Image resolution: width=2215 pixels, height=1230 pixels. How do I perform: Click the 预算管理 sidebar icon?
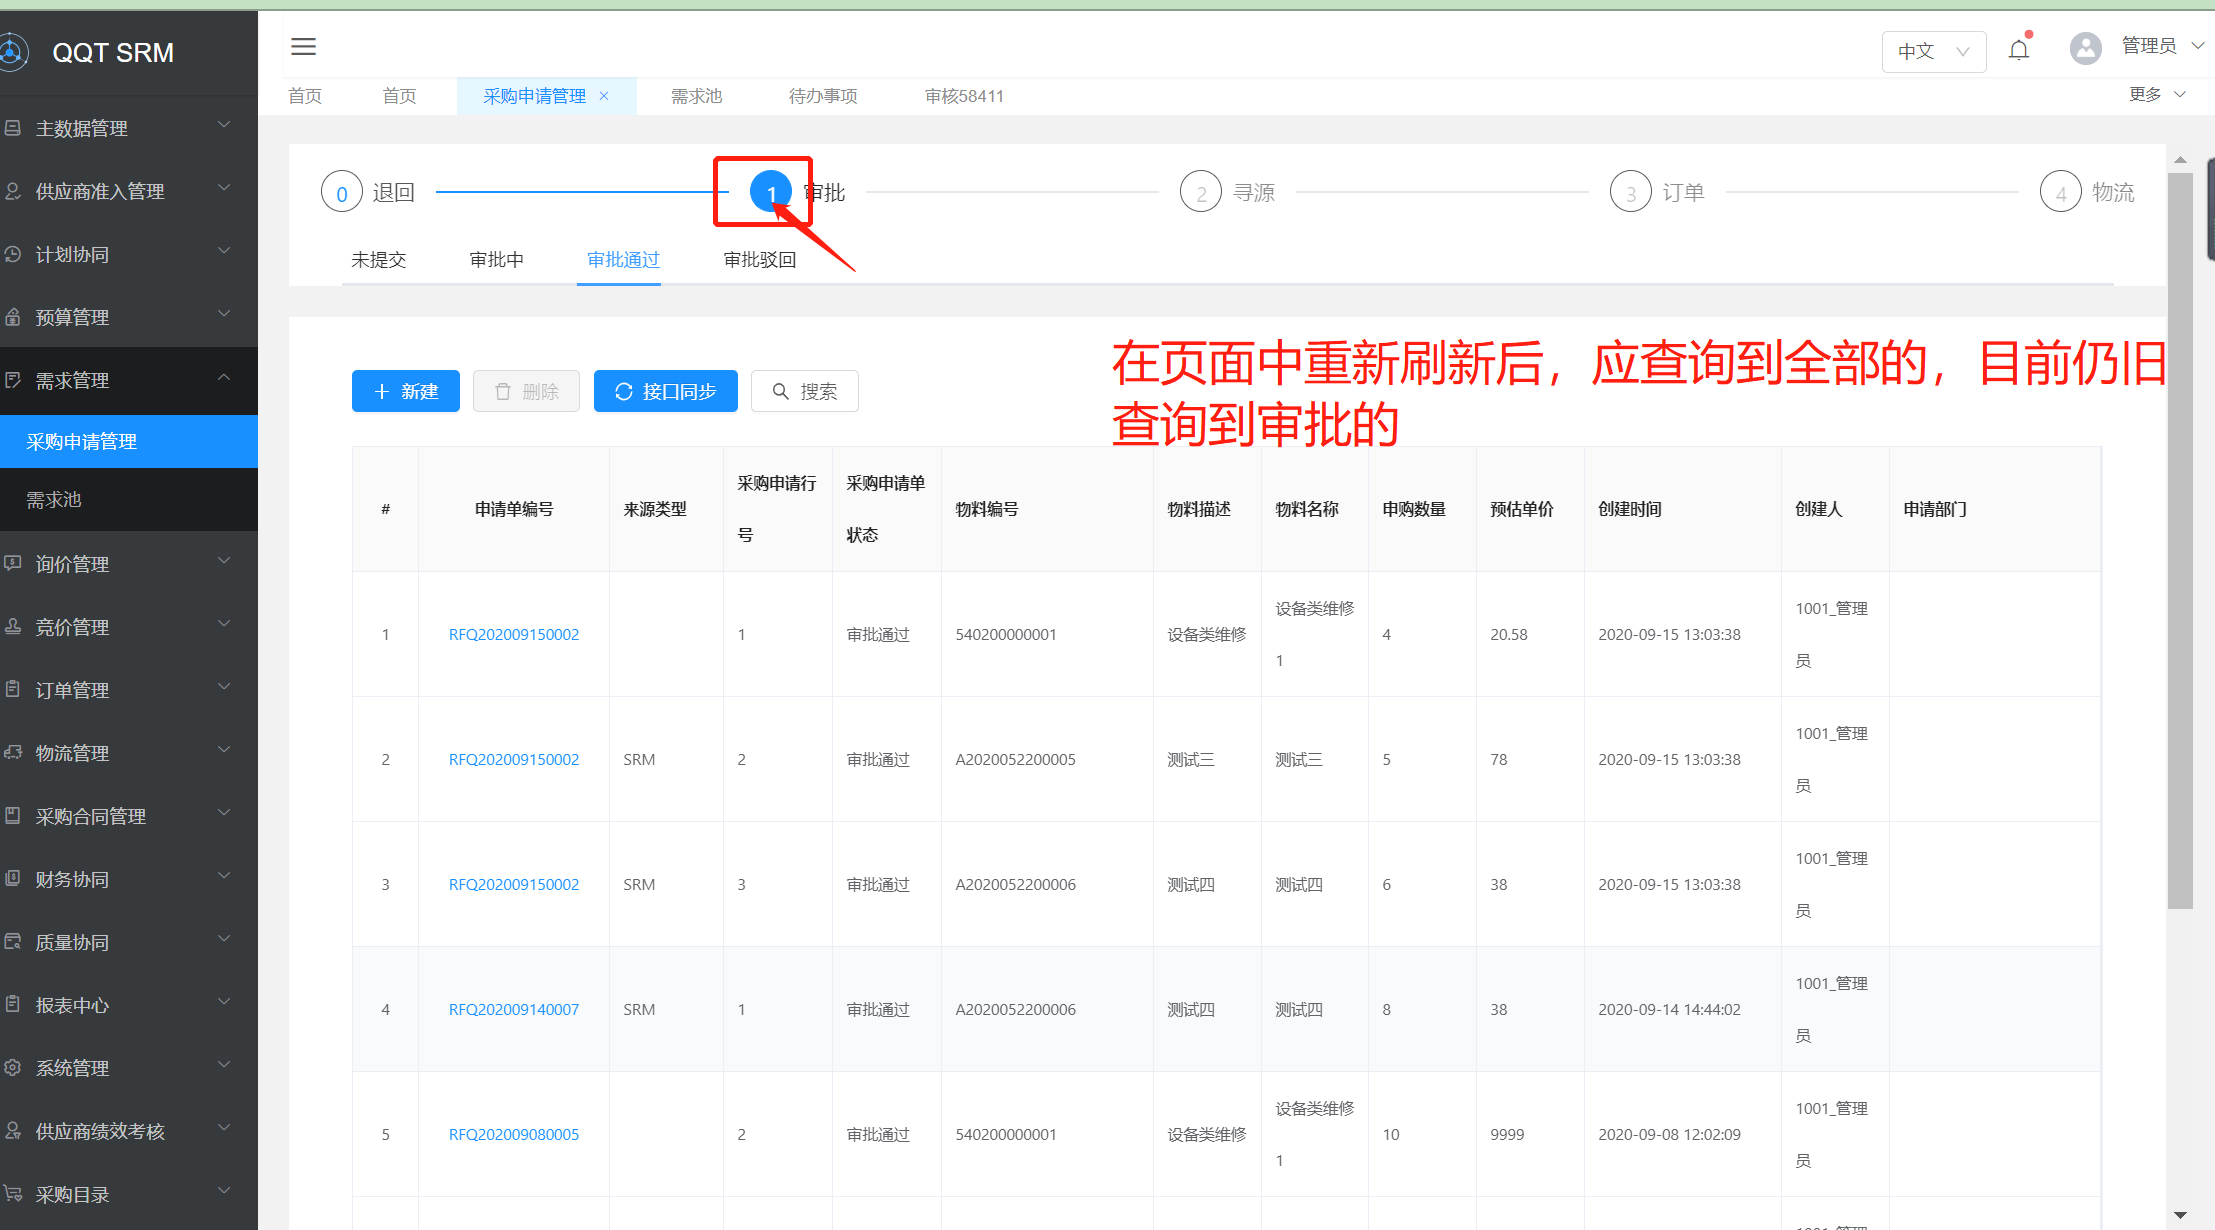pos(13,317)
